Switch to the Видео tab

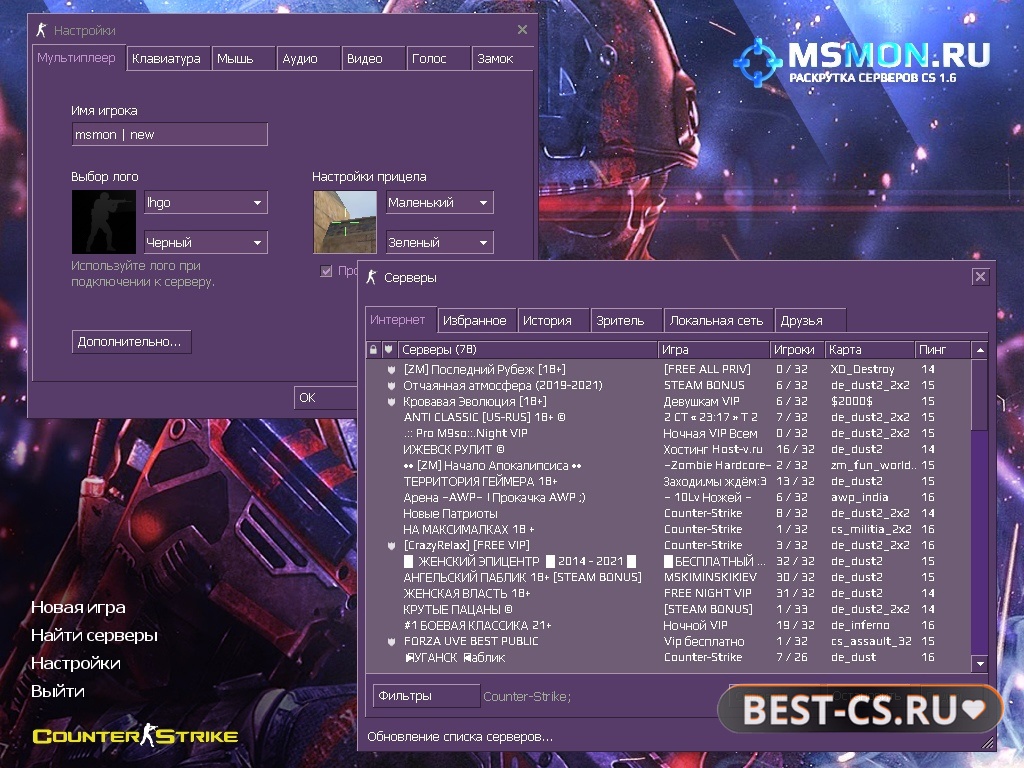pyautogui.click(x=372, y=59)
